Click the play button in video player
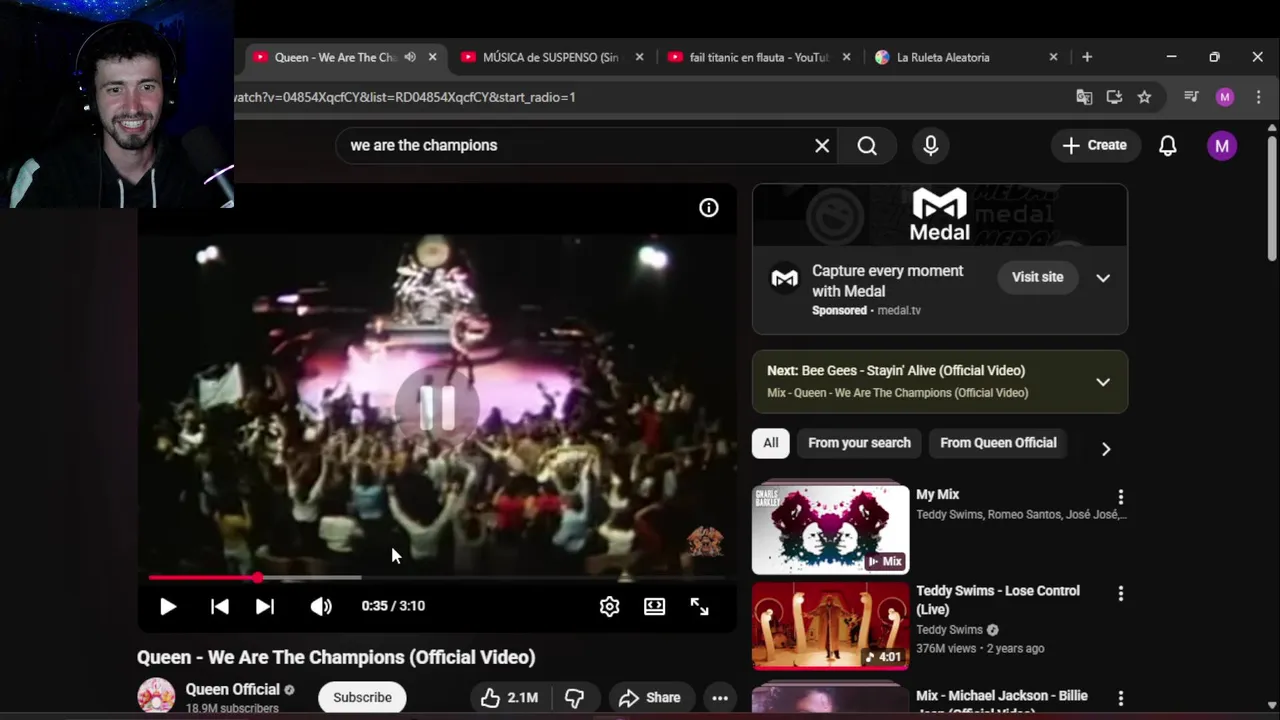The width and height of the screenshot is (1280, 720). [168, 606]
